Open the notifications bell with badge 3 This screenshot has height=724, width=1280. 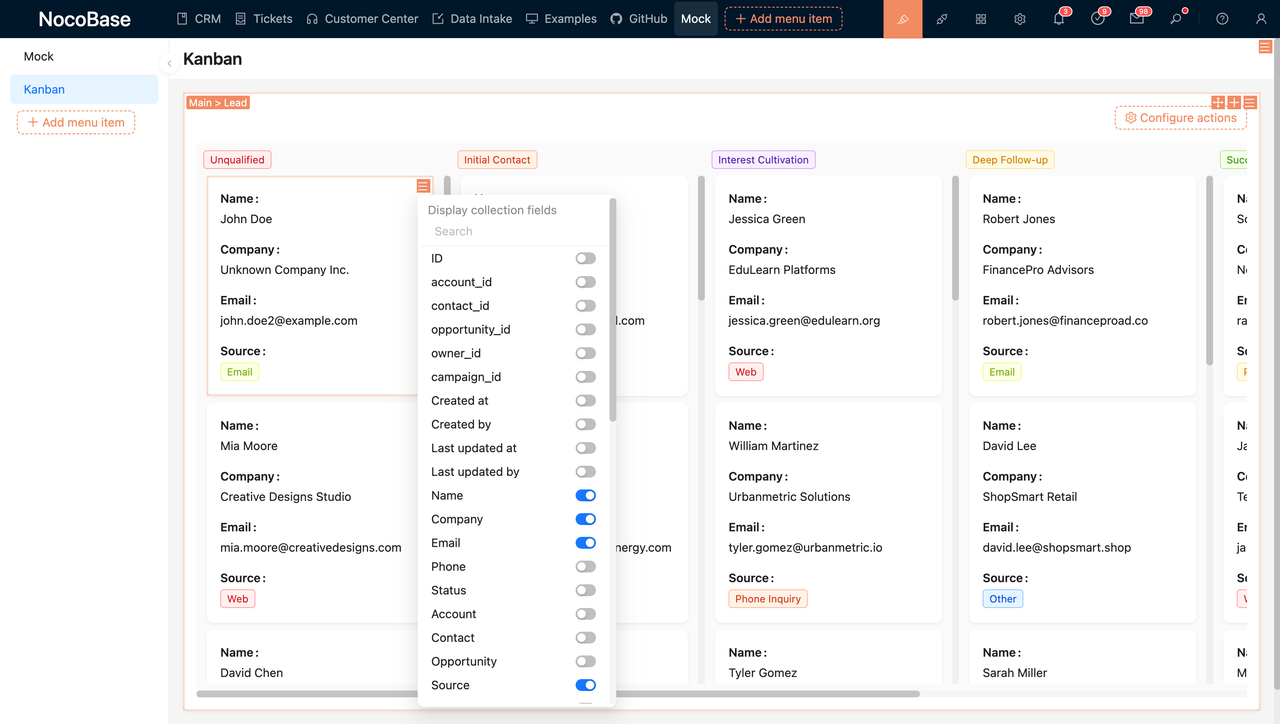[x=1056, y=18]
